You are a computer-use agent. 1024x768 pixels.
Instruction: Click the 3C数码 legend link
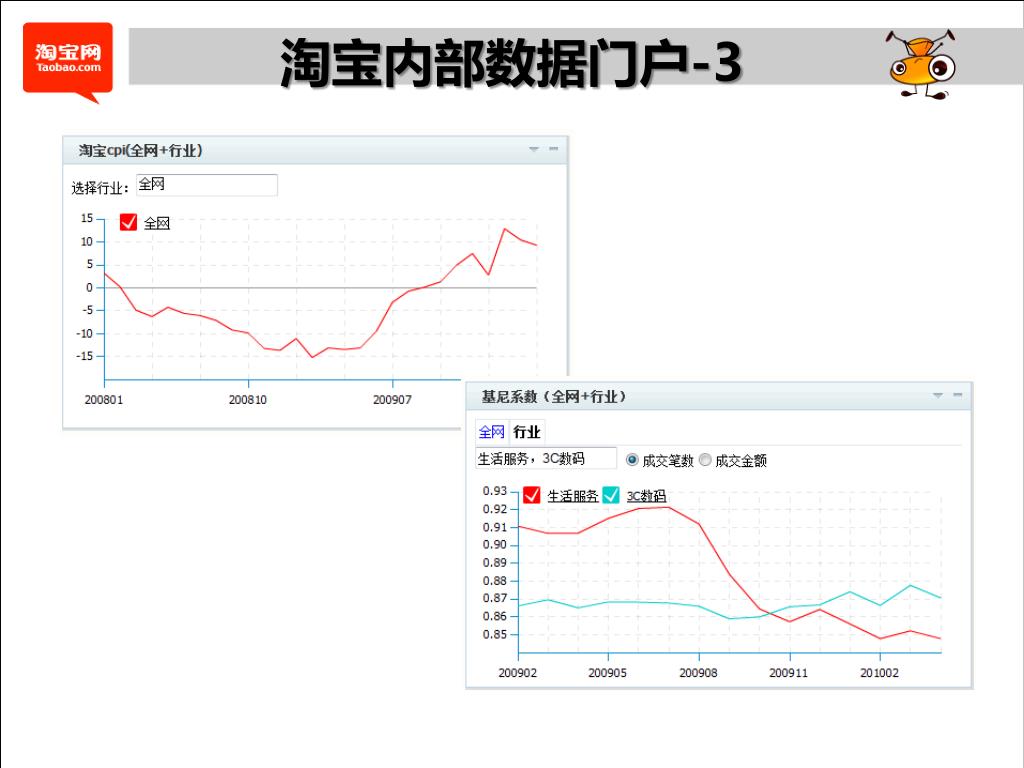coord(646,496)
